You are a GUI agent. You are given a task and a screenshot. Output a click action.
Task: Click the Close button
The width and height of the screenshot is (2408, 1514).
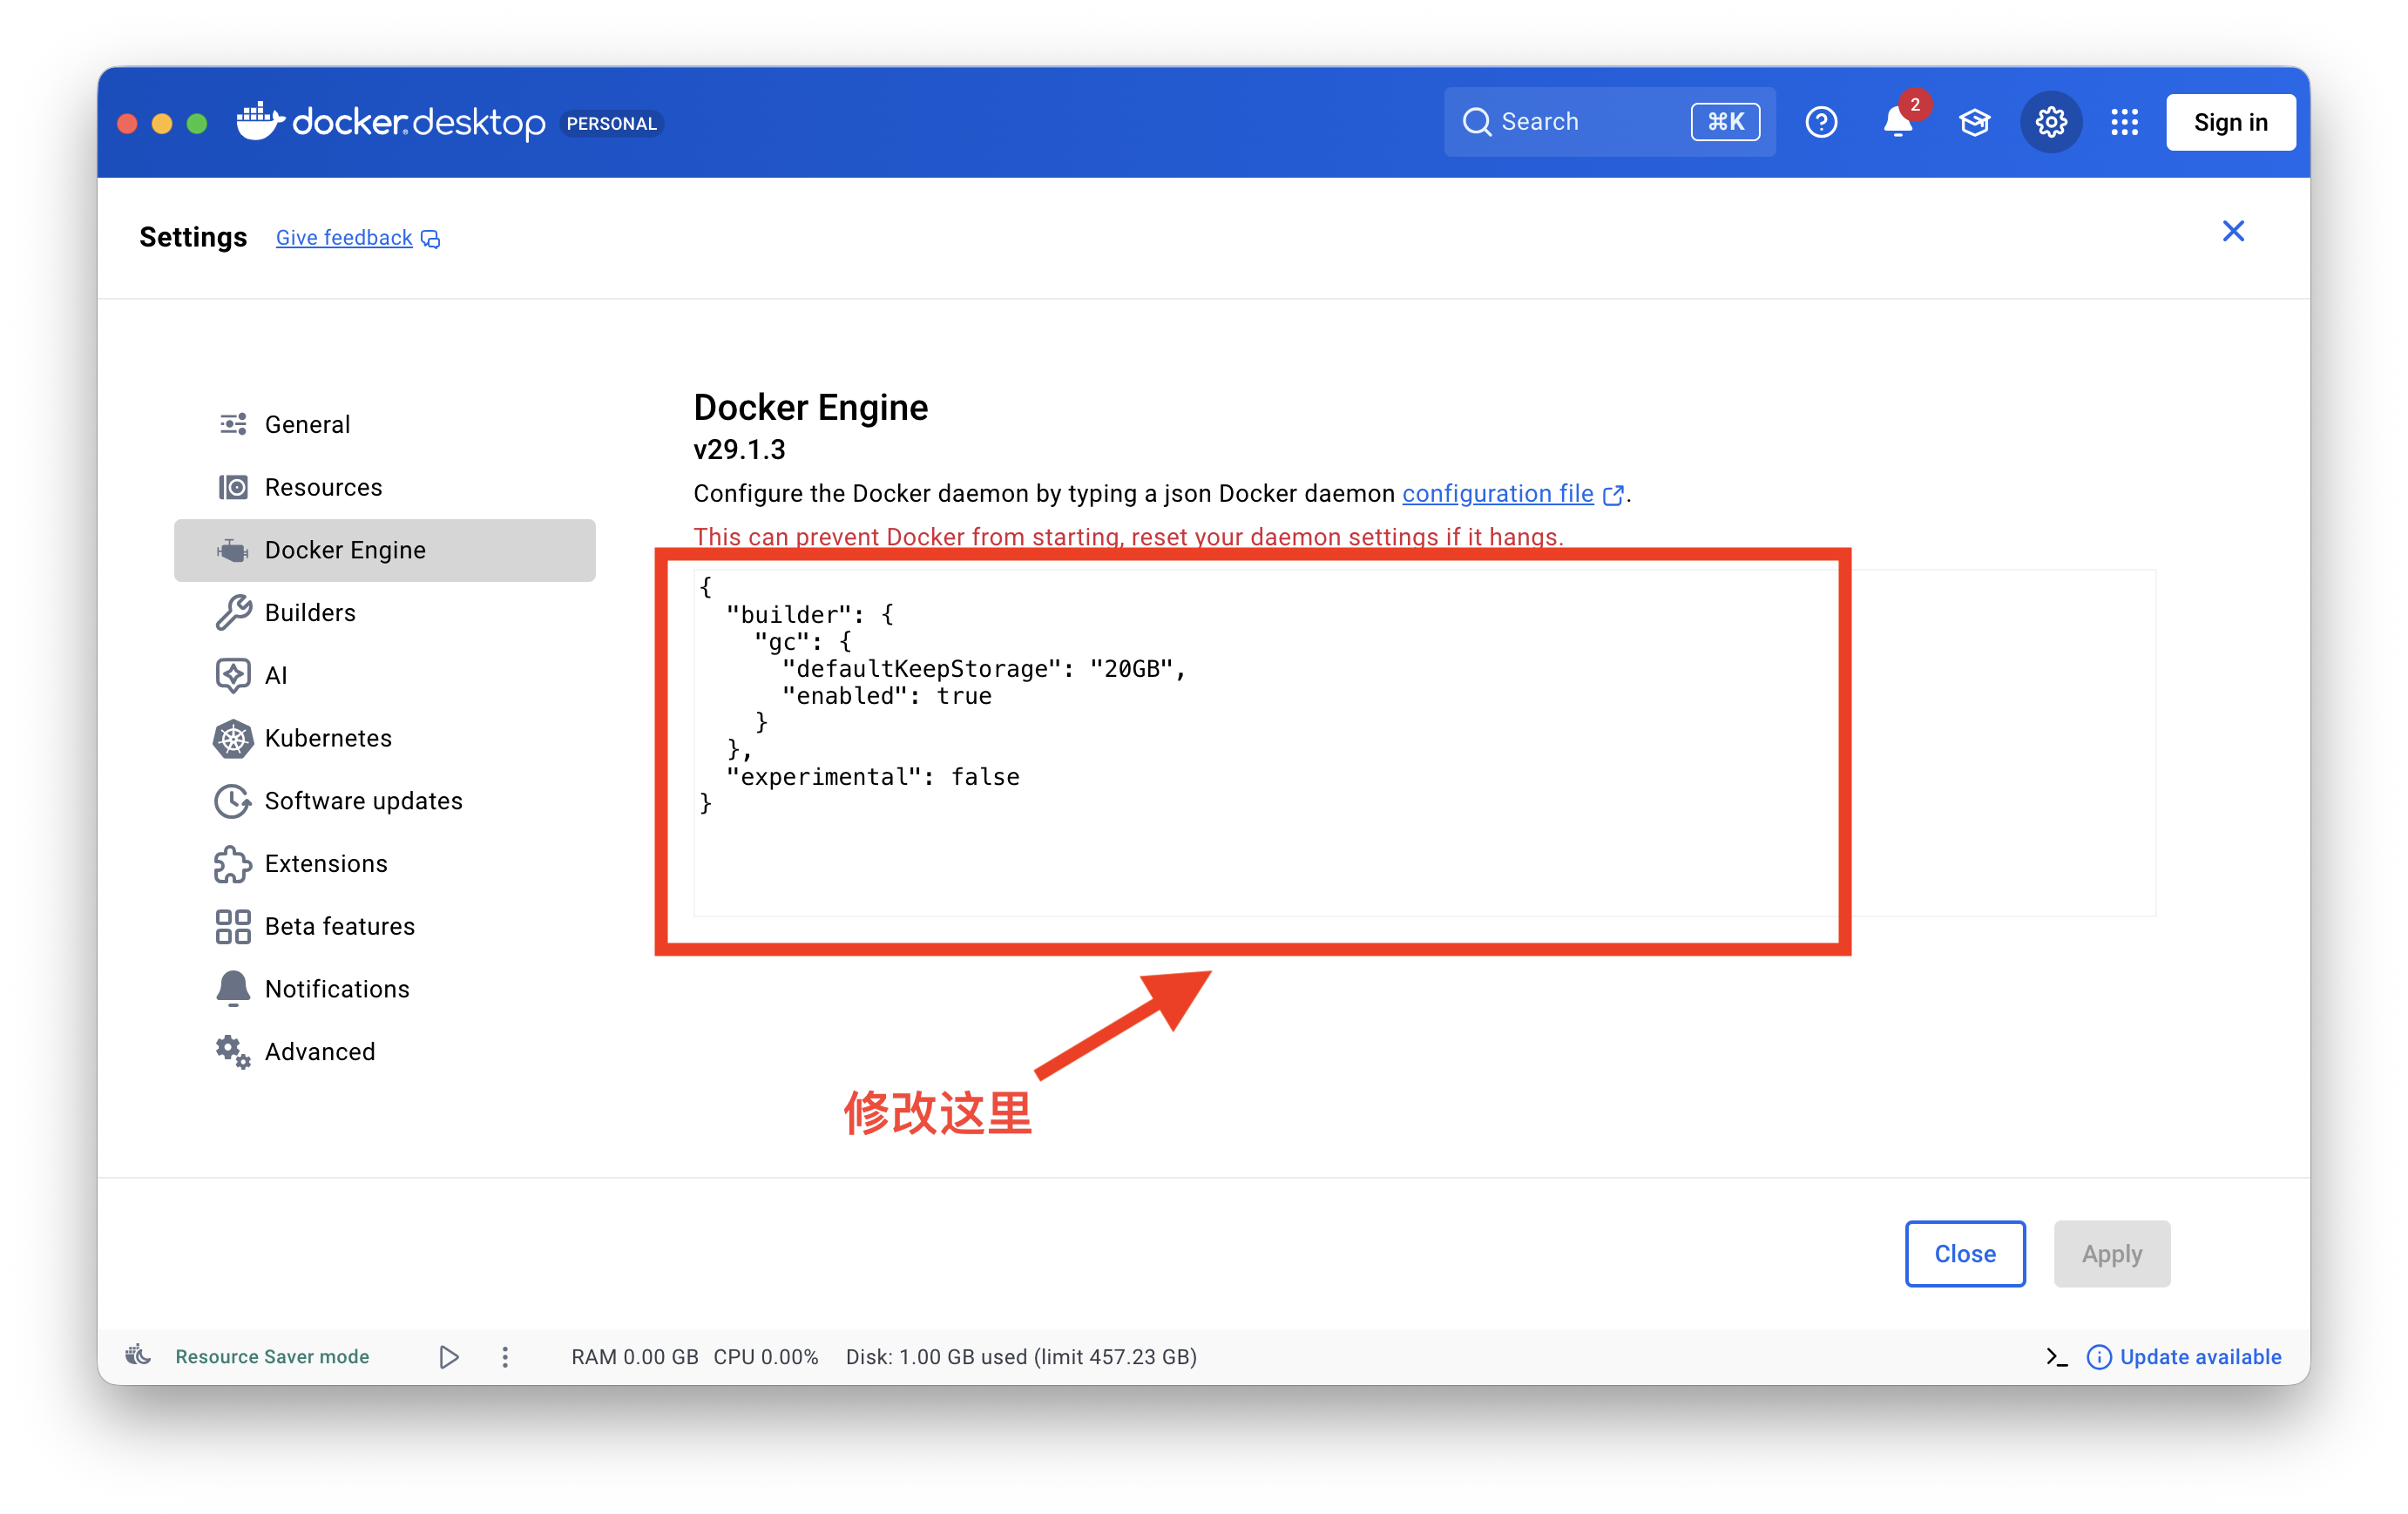1964,1253
